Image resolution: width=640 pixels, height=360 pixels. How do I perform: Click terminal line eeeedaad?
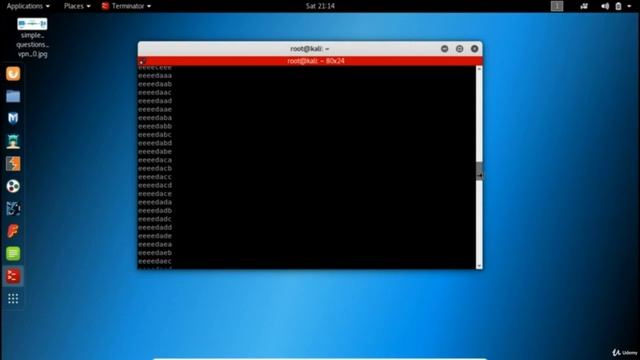155,101
